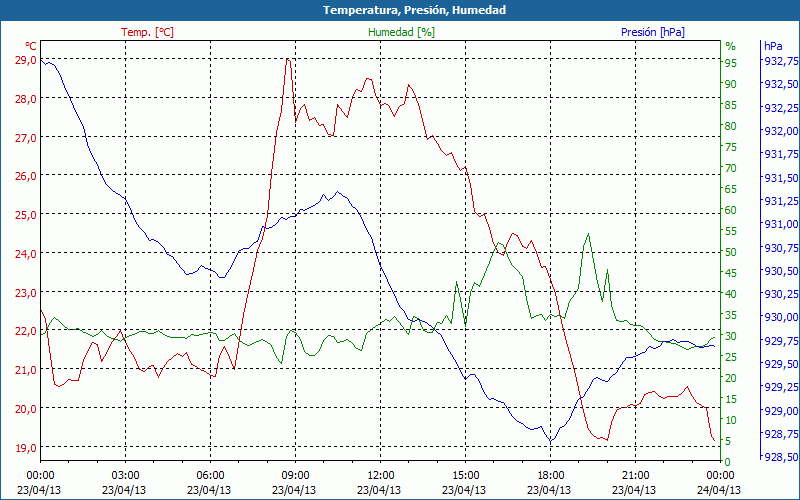Click the '931,75' pressure axis value
The width and height of the screenshot is (800, 500).
(x=781, y=154)
